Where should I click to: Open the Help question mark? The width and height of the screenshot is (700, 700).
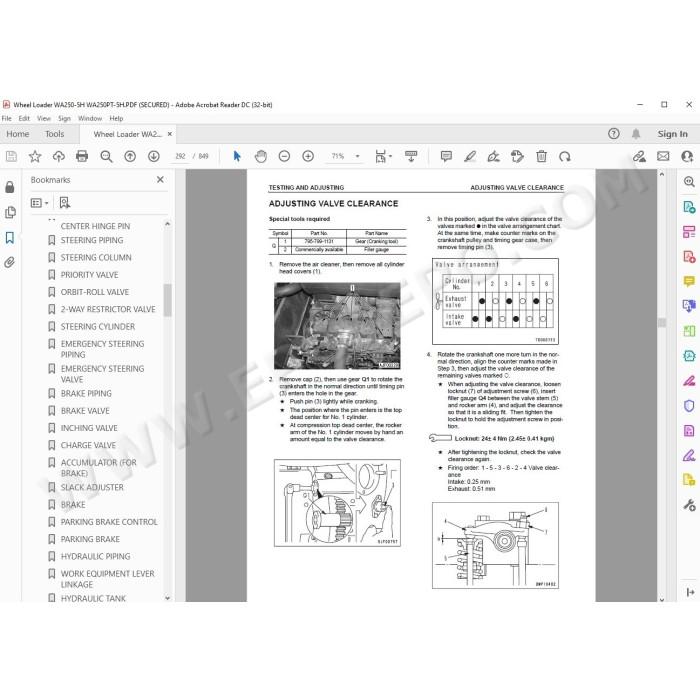click(x=614, y=133)
